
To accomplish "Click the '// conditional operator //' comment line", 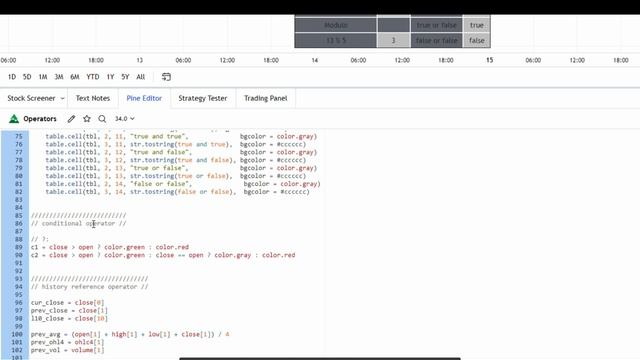I will 79,223.
